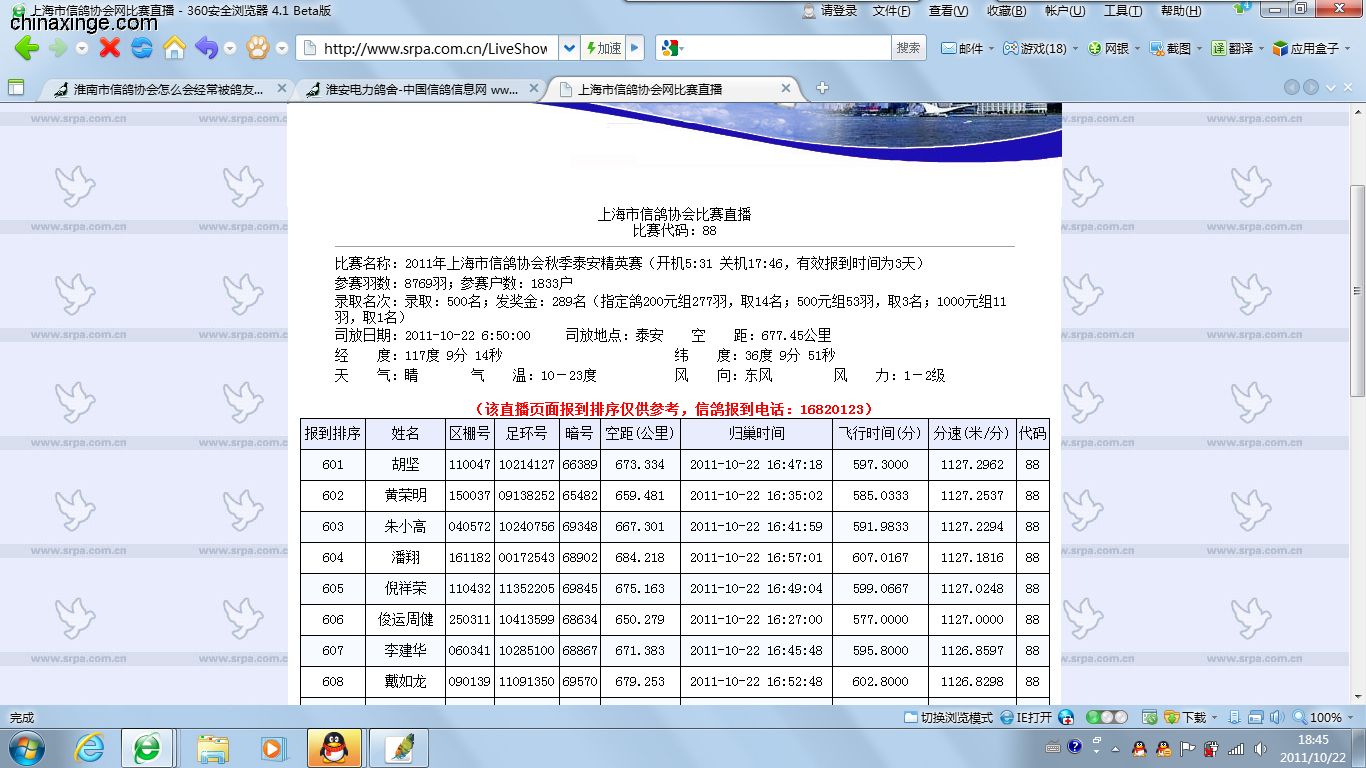Click the 截图 screenshot tool
This screenshot has width=1366, height=768.
tap(1170, 48)
